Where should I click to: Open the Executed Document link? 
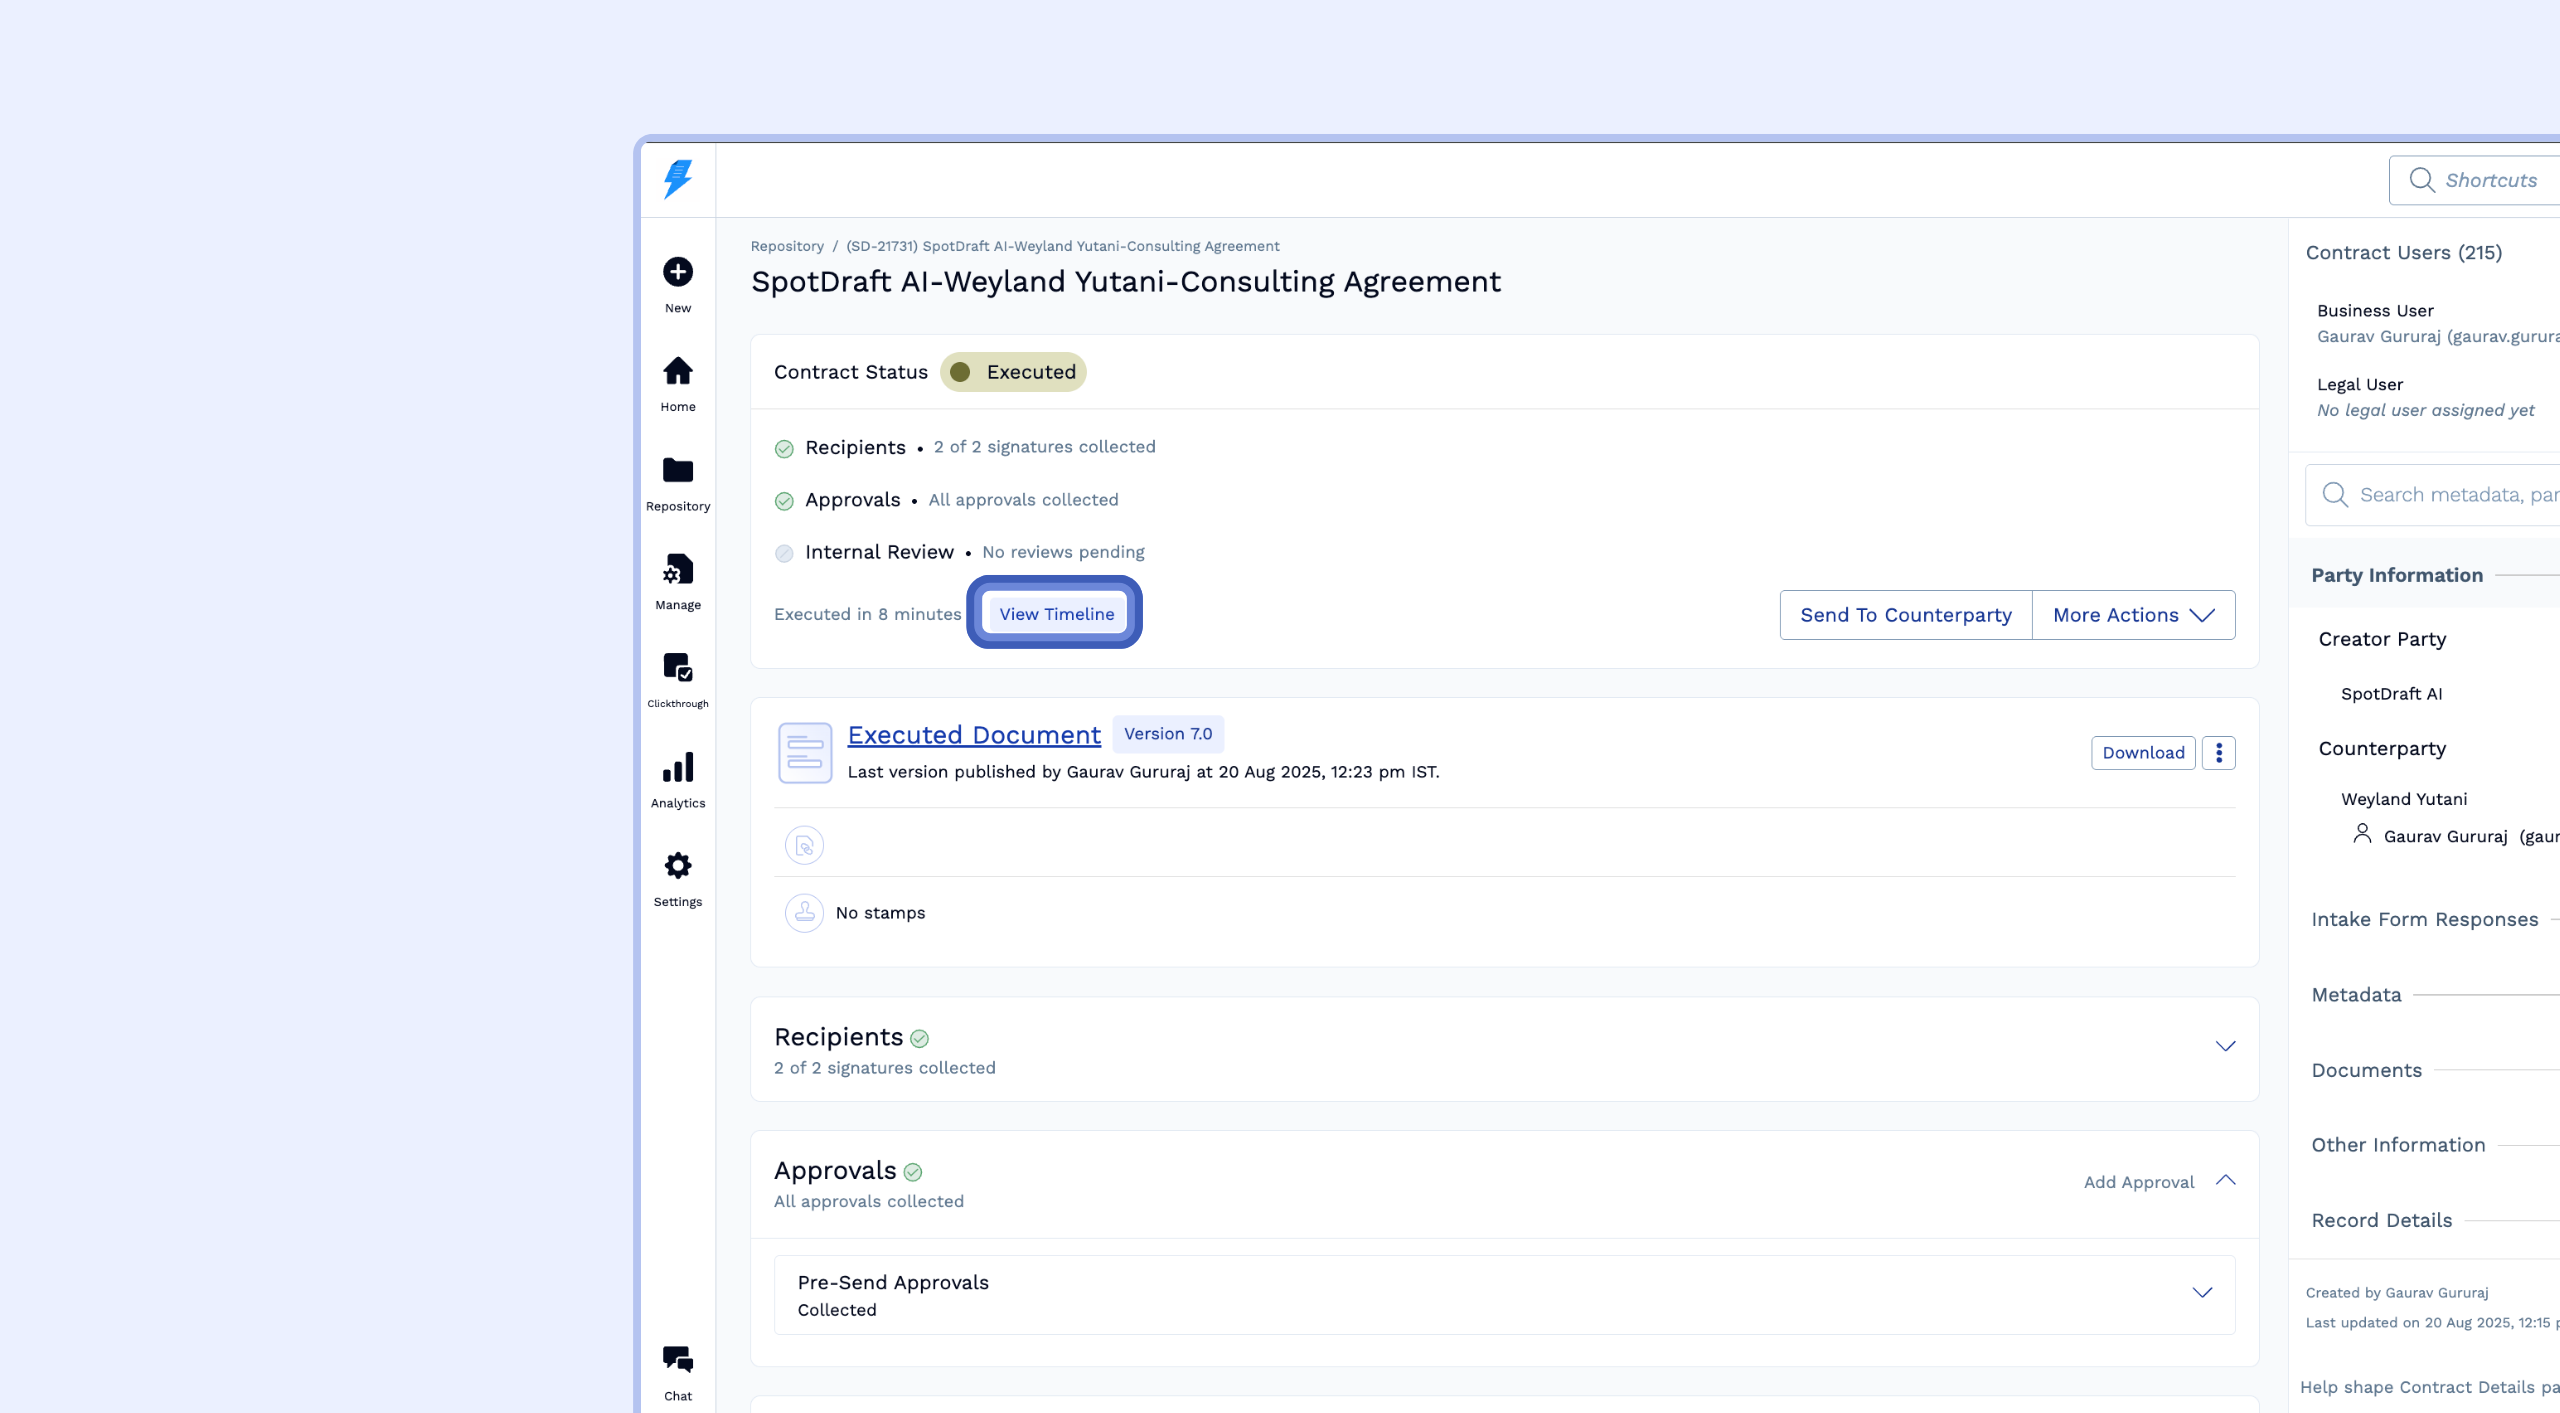(973, 735)
